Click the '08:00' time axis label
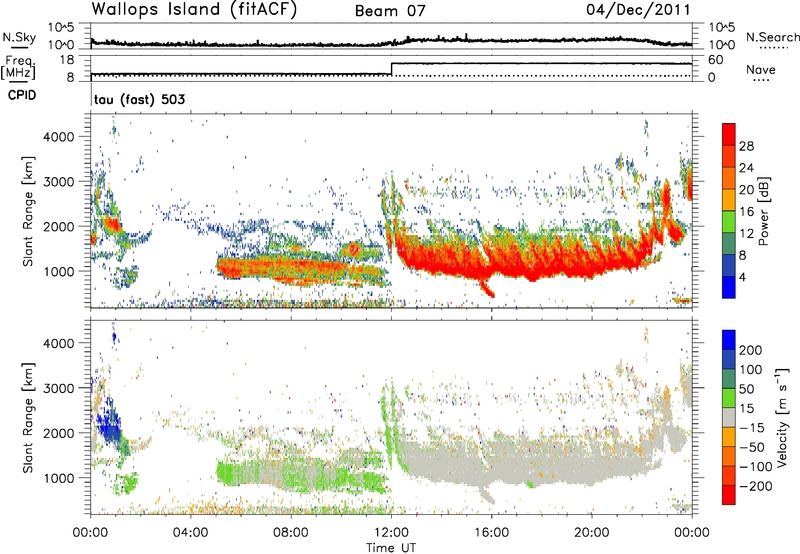 [x=291, y=533]
